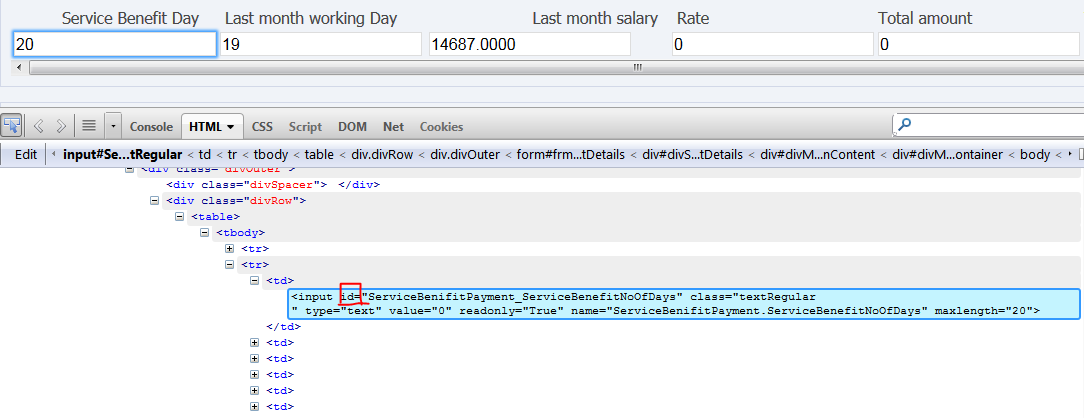The width and height of the screenshot is (1084, 418).
Task: Switch to the Cookies panel
Action: [x=441, y=127]
